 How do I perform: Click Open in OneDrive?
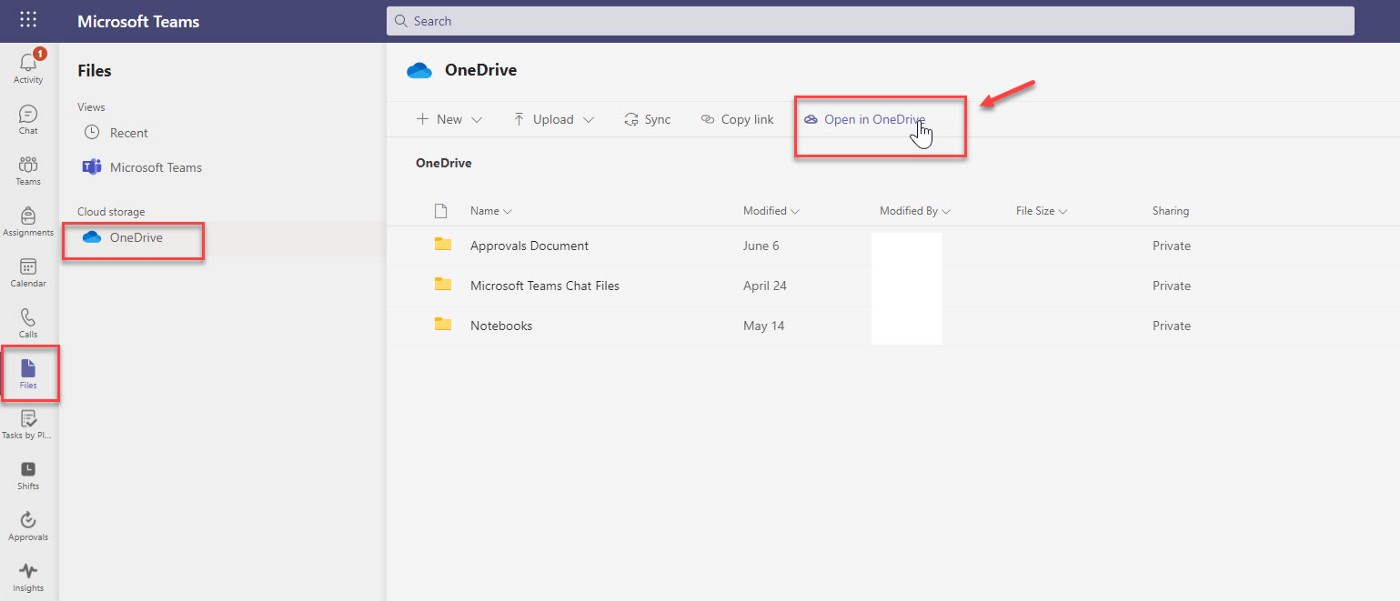tap(865, 119)
